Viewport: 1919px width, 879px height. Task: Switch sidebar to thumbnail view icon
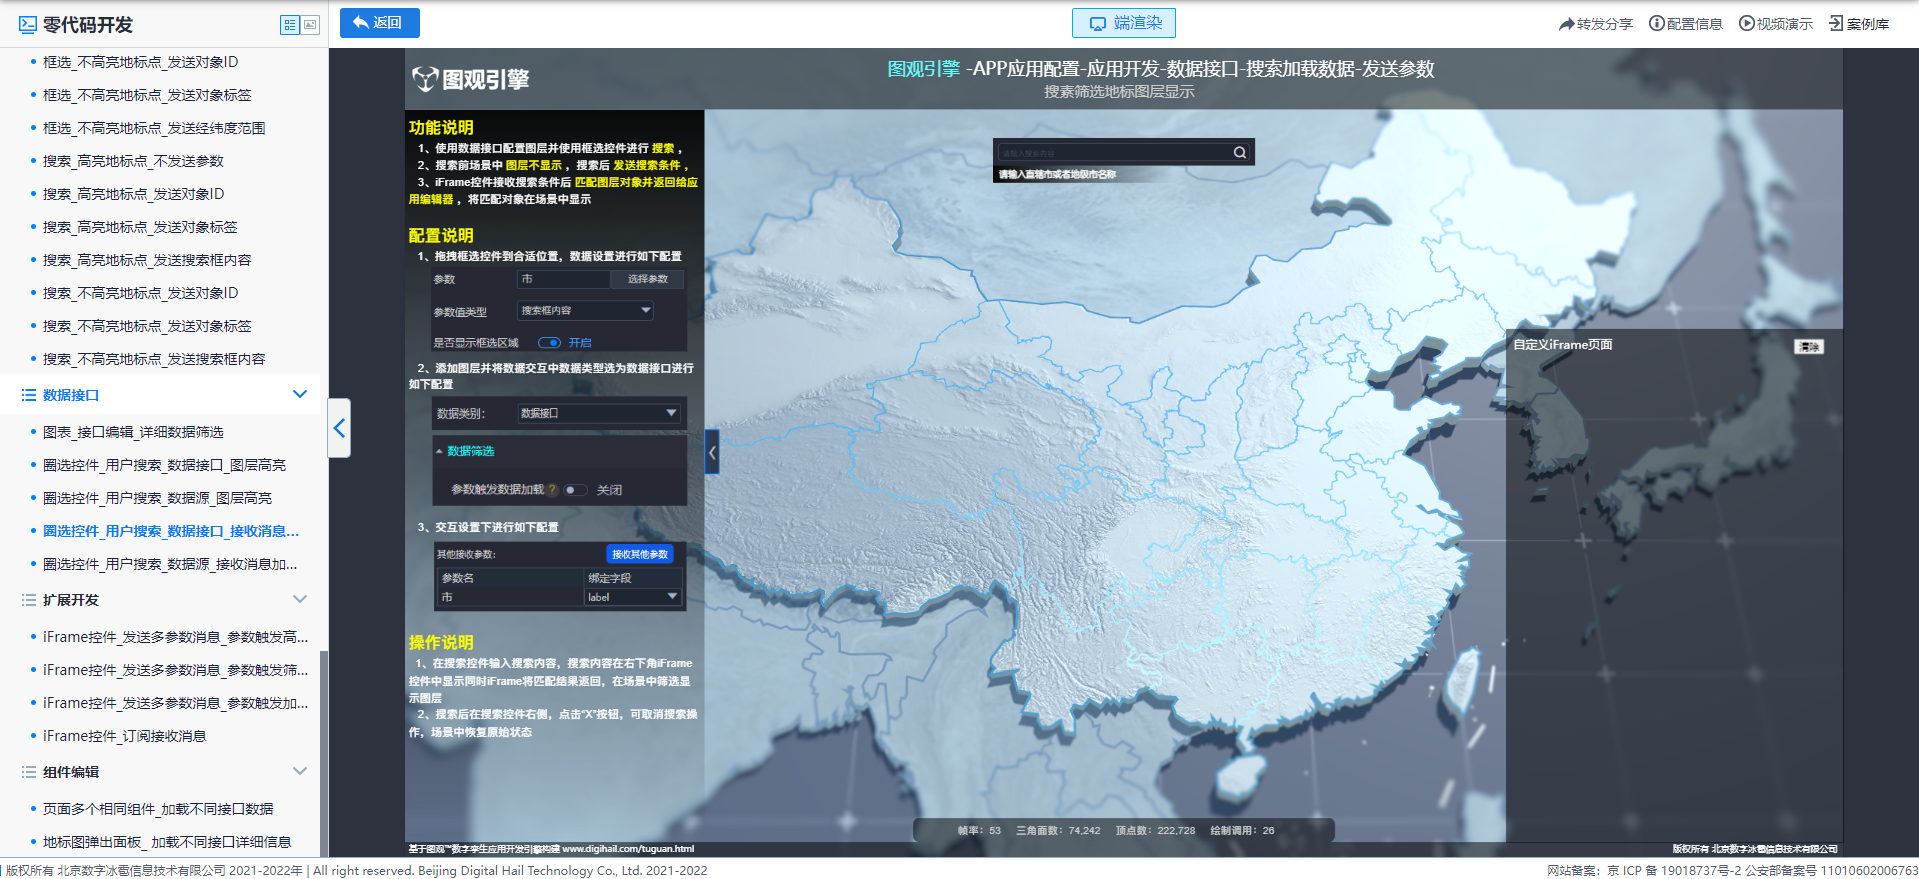[310, 25]
